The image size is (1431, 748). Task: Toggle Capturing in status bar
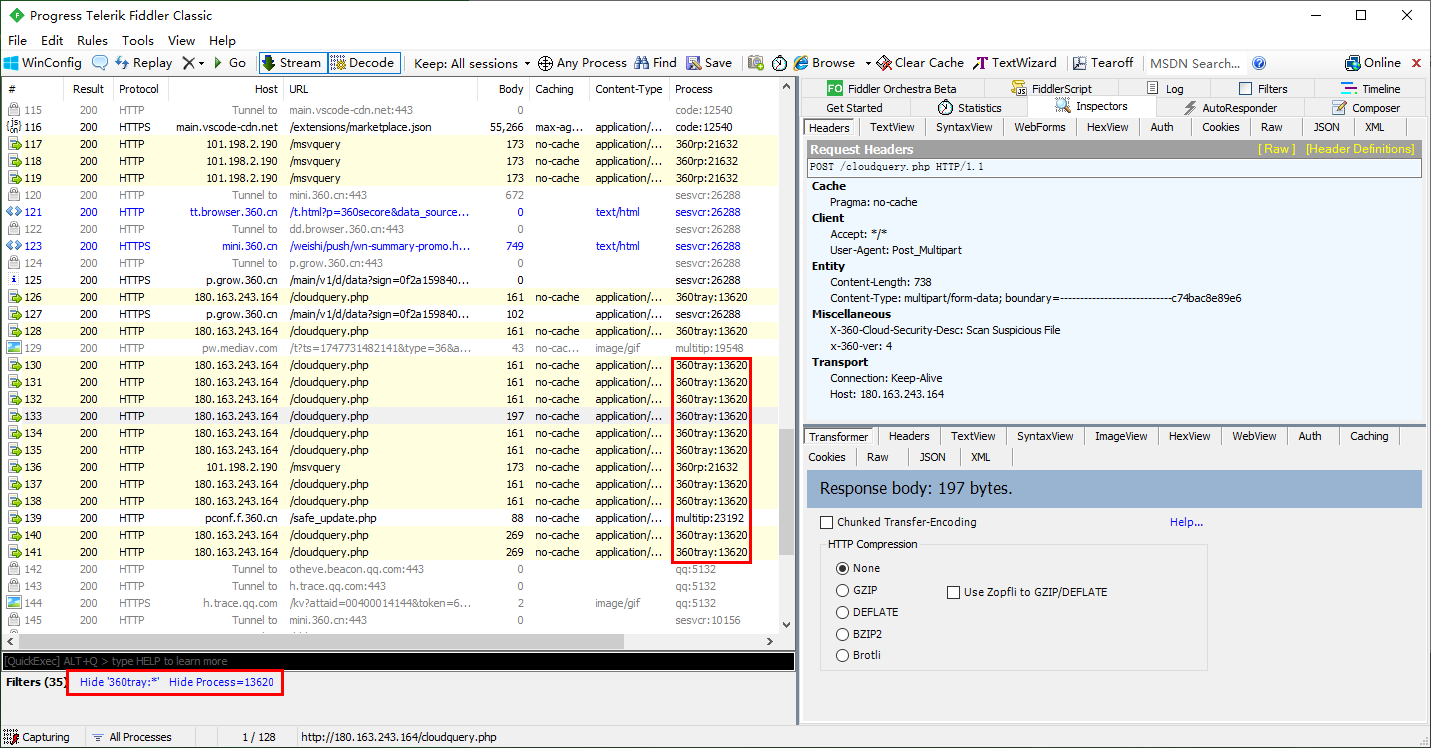click(x=38, y=737)
